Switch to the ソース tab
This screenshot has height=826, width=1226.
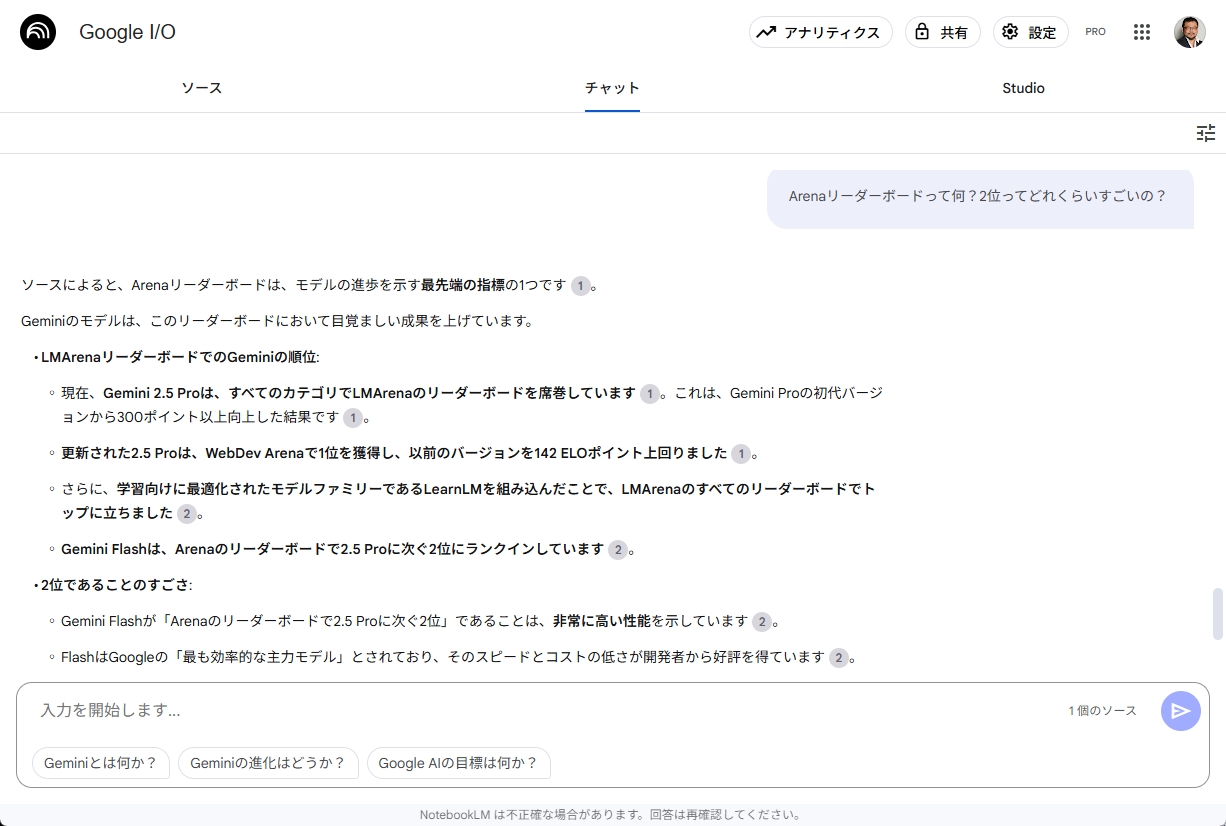pos(201,88)
